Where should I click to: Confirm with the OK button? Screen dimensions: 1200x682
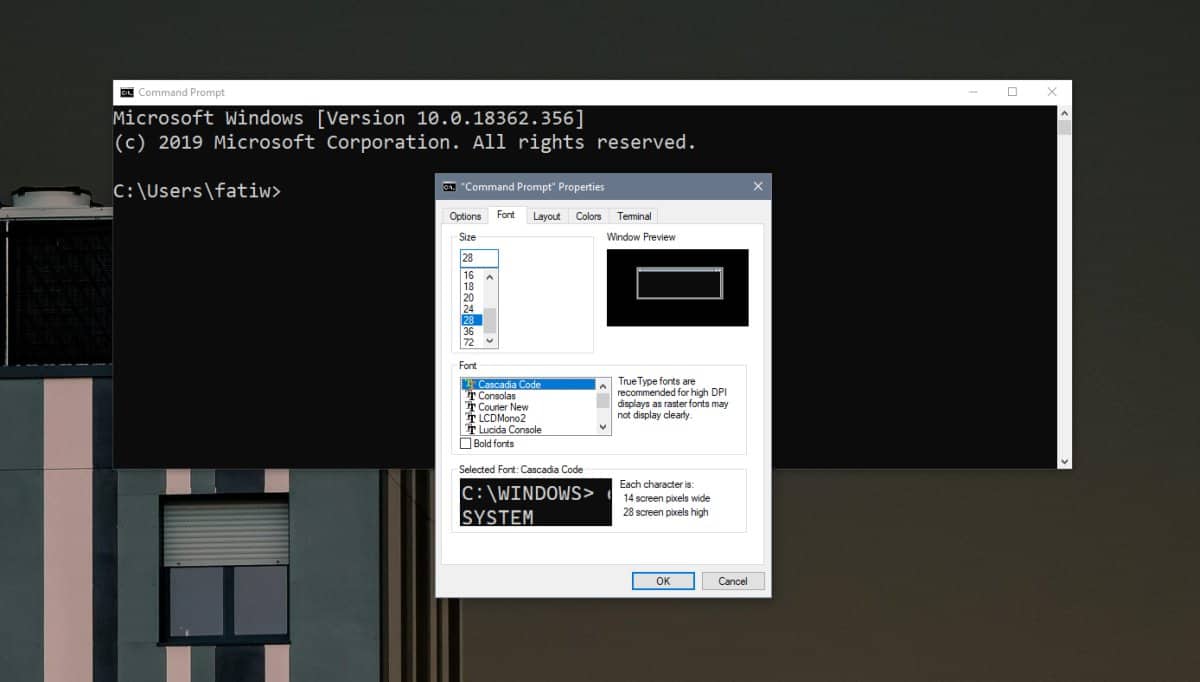(663, 581)
